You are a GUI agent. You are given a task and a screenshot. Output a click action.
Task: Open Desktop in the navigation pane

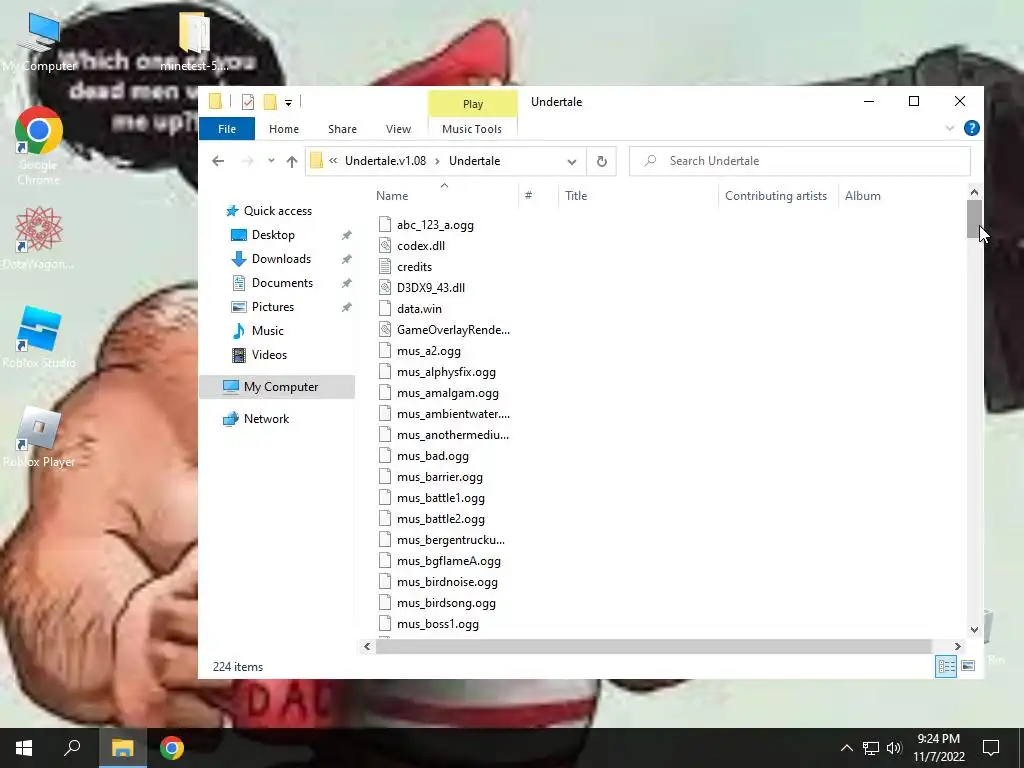point(273,234)
